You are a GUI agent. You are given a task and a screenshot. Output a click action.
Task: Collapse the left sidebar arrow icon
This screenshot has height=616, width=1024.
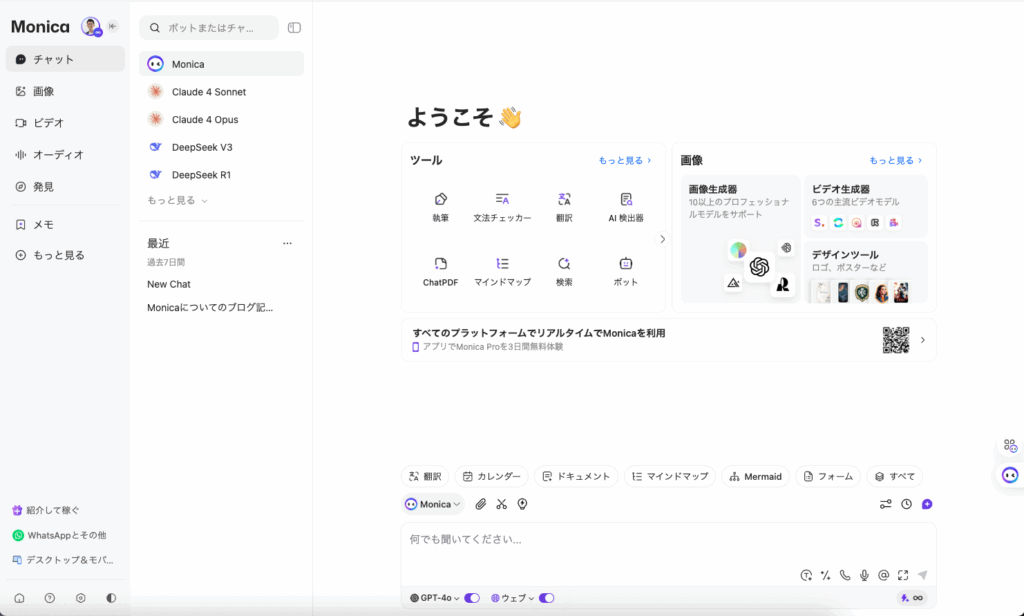coord(113,26)
